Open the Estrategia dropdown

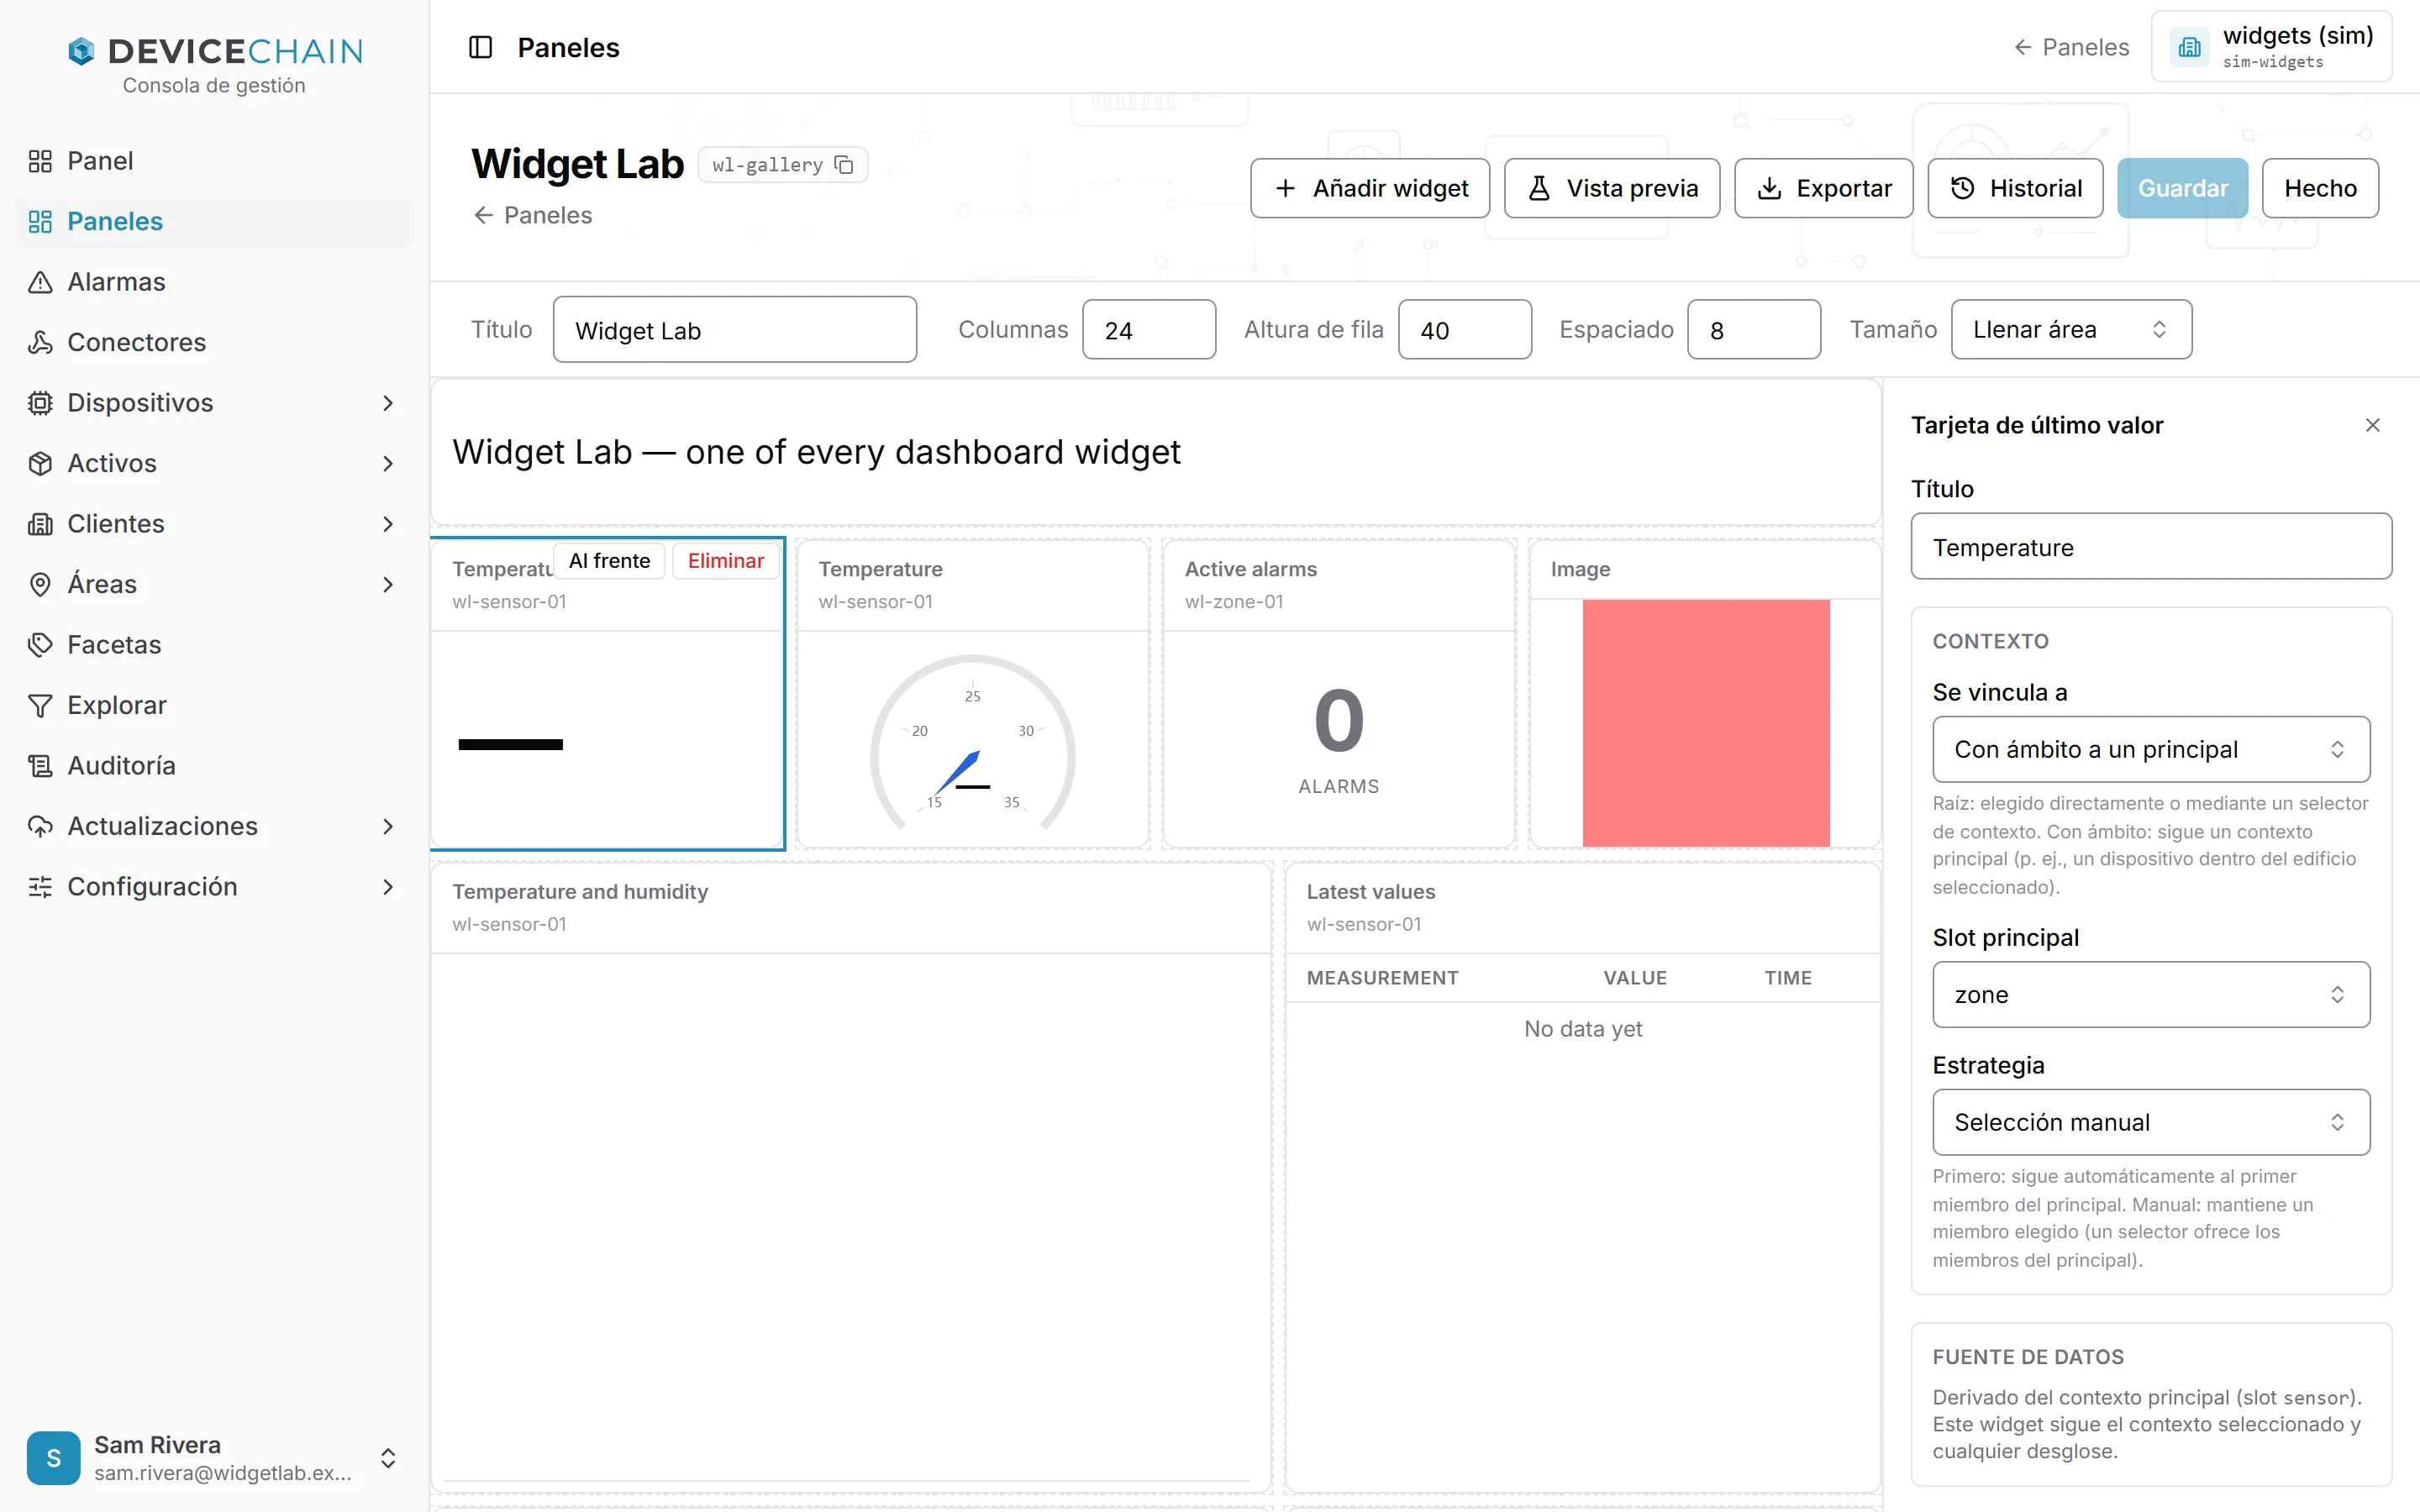tap(2151, 1122)
